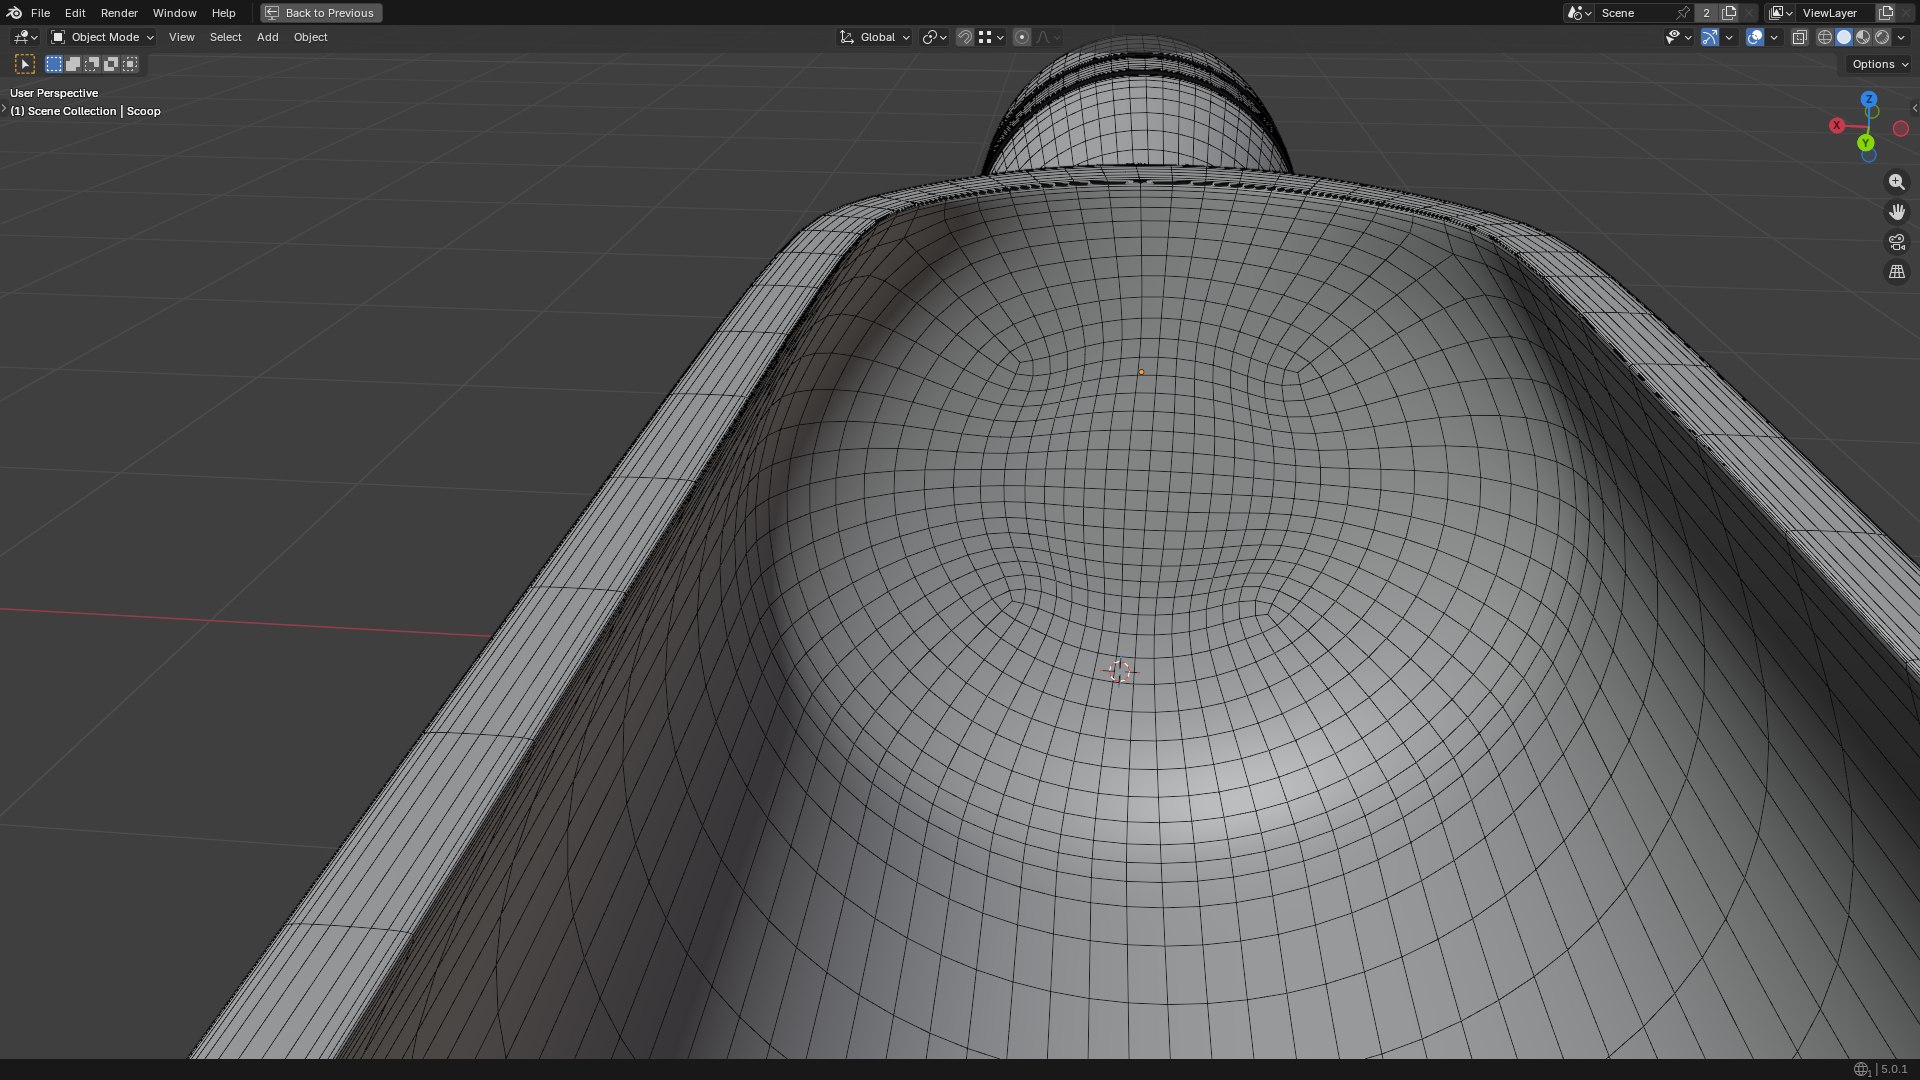1920x1080 pixels.
Task: Toggle perspective/orthographic grid icon
Action: pos(1896,272)
